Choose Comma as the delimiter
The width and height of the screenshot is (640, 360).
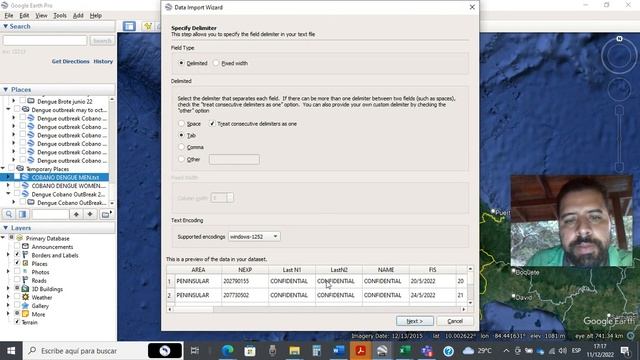pos(182,147)
